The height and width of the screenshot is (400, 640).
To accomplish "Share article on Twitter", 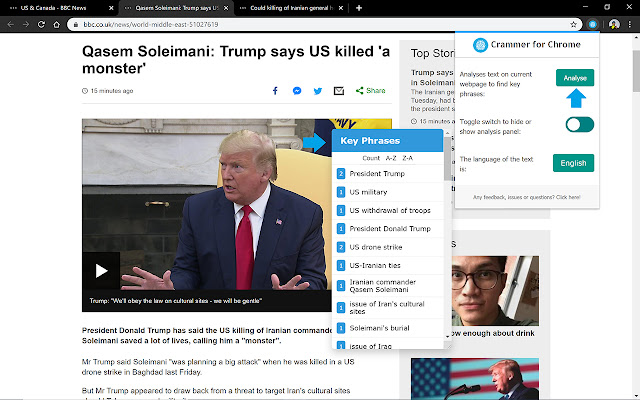I will pos(318,91).
